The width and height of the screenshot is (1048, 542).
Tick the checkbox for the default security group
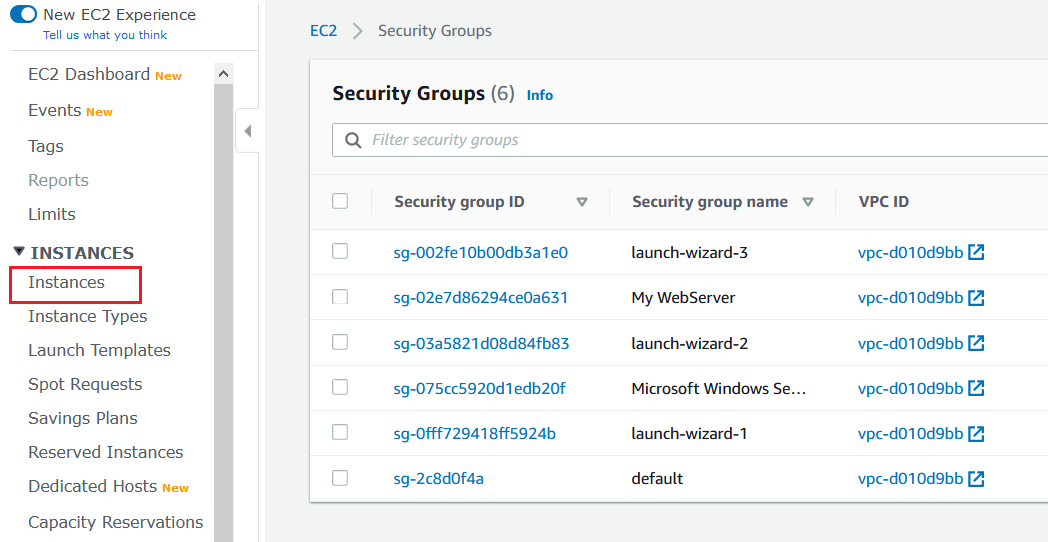pyautogui.click(x=340, y=478)
